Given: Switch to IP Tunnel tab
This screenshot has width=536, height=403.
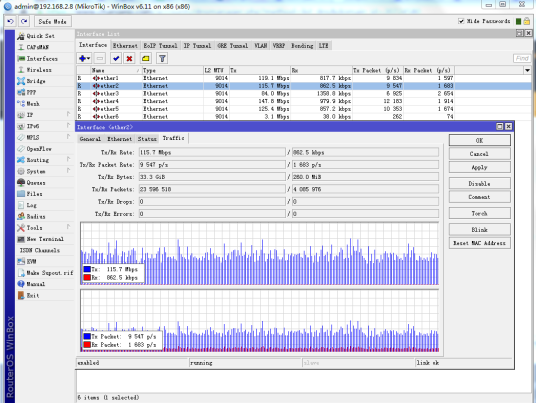Looking at the screenshot, I should coord(197,45).
